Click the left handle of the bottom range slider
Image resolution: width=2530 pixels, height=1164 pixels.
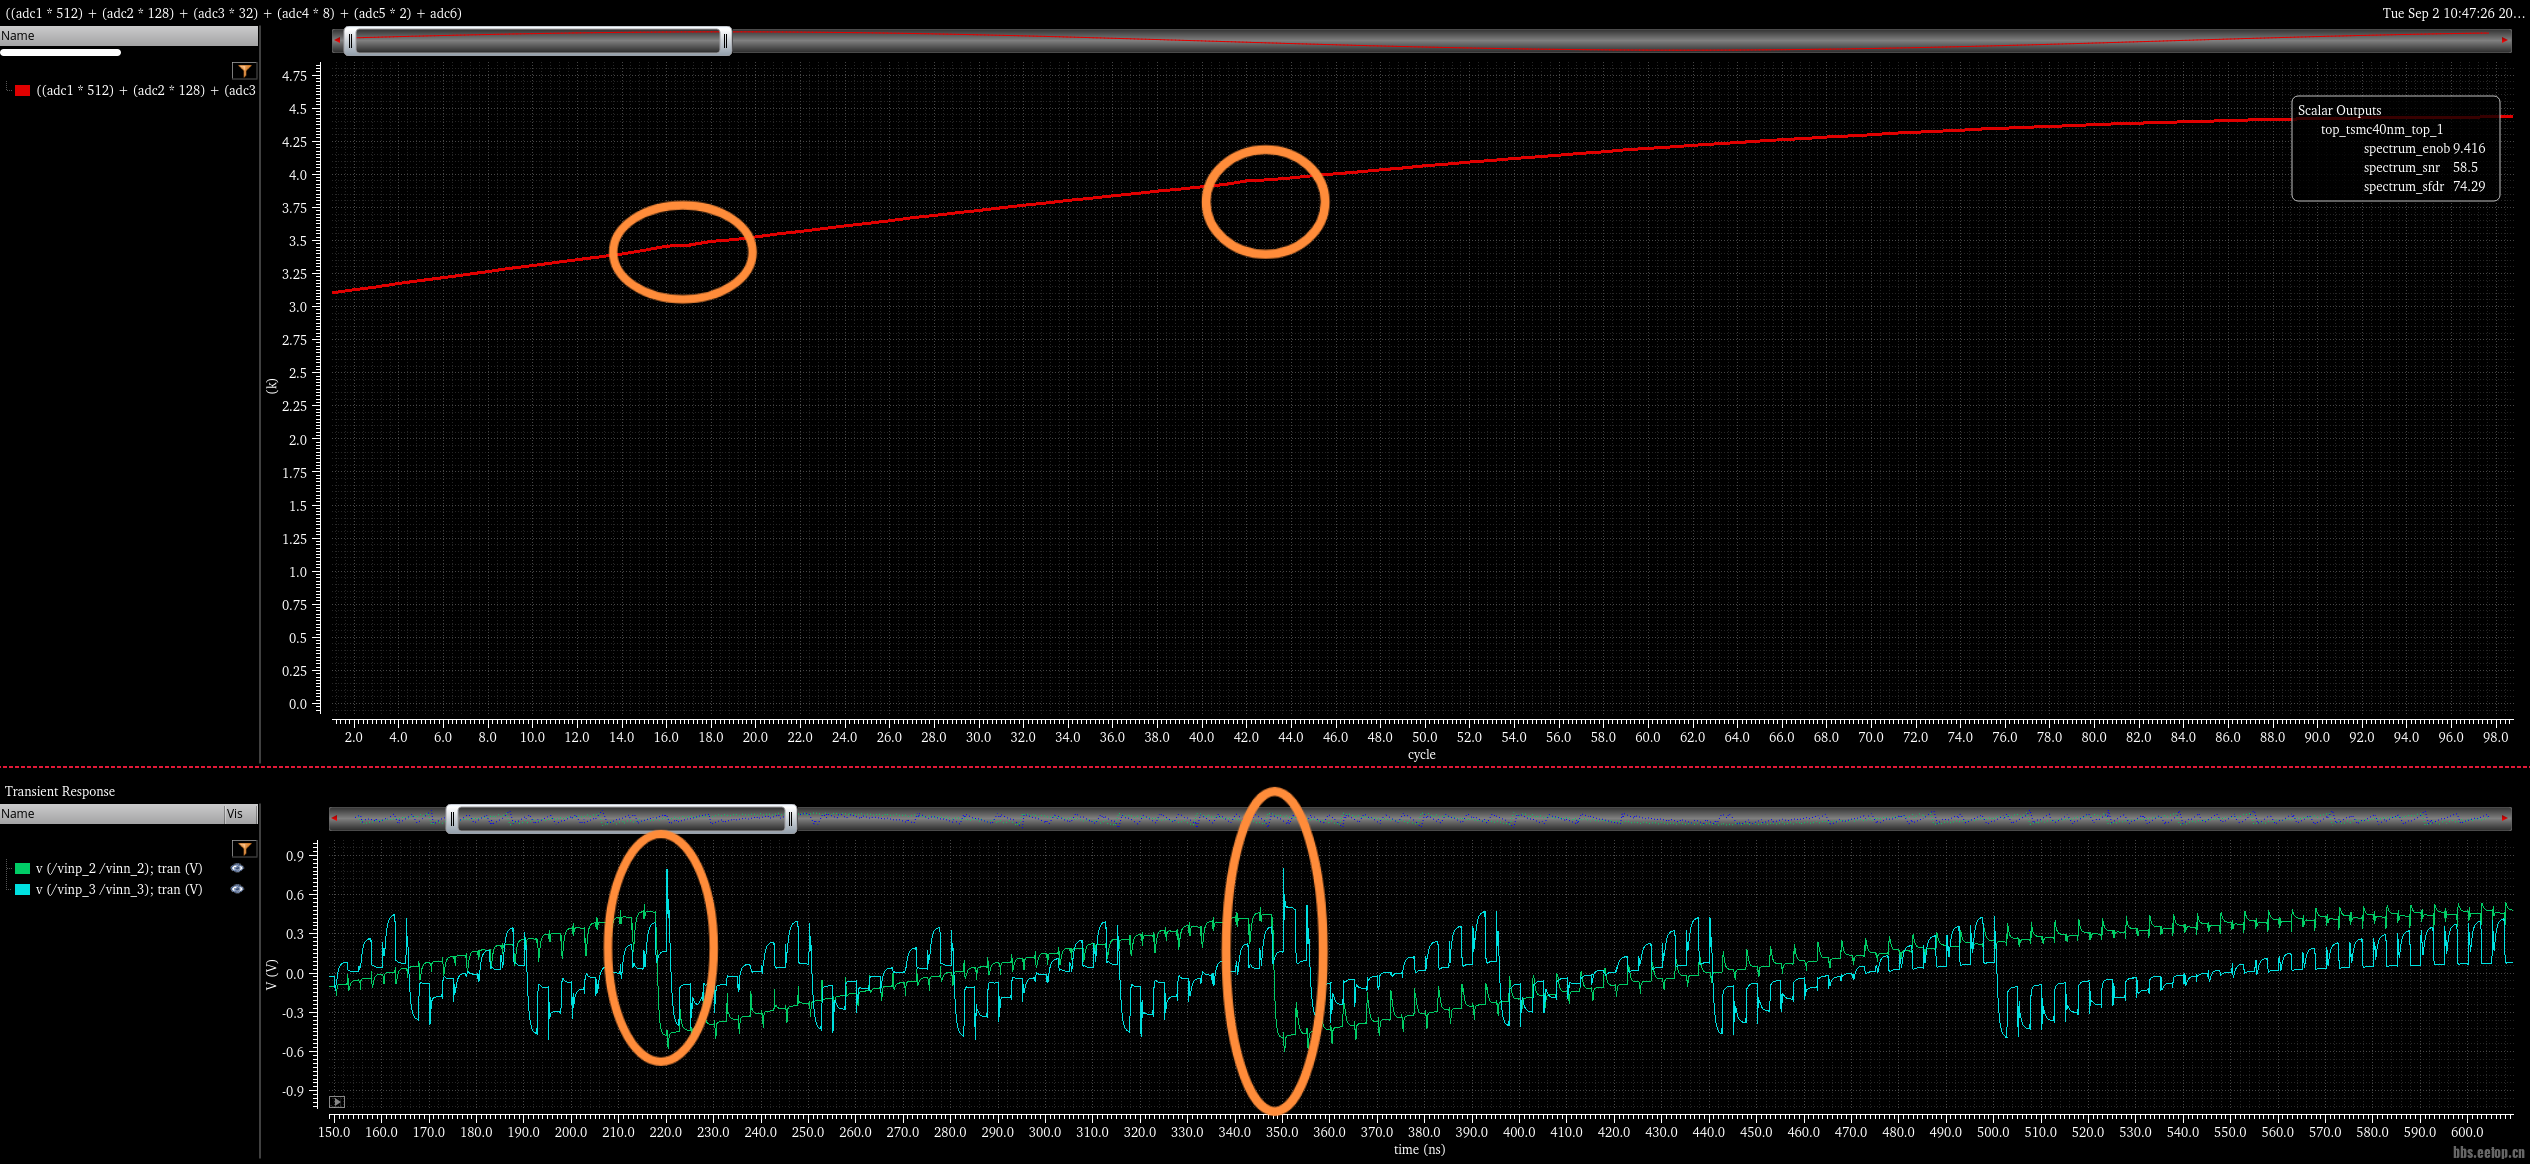452,819
